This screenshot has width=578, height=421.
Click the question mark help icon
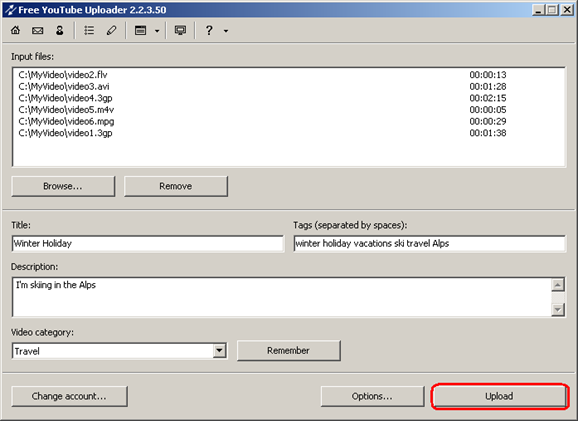click(x=209, y=30)
